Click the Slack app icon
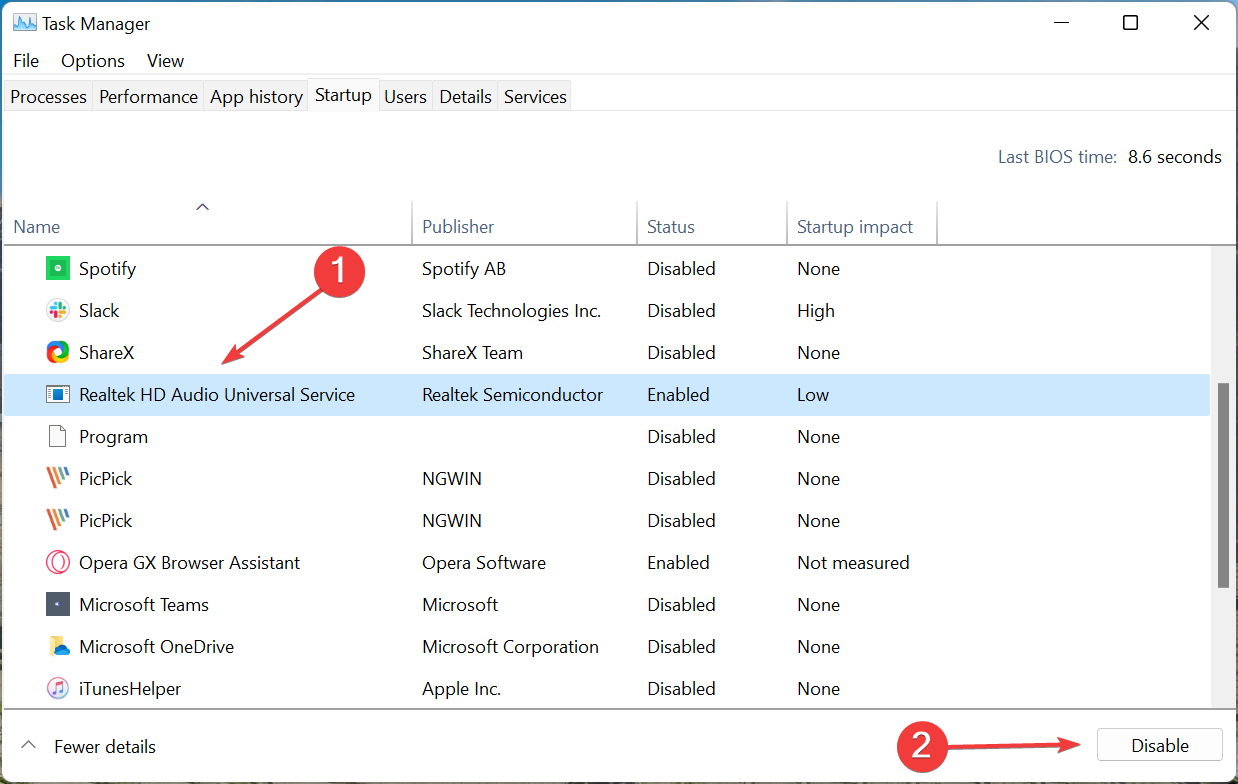The image size is (1238, 784). 58,311
